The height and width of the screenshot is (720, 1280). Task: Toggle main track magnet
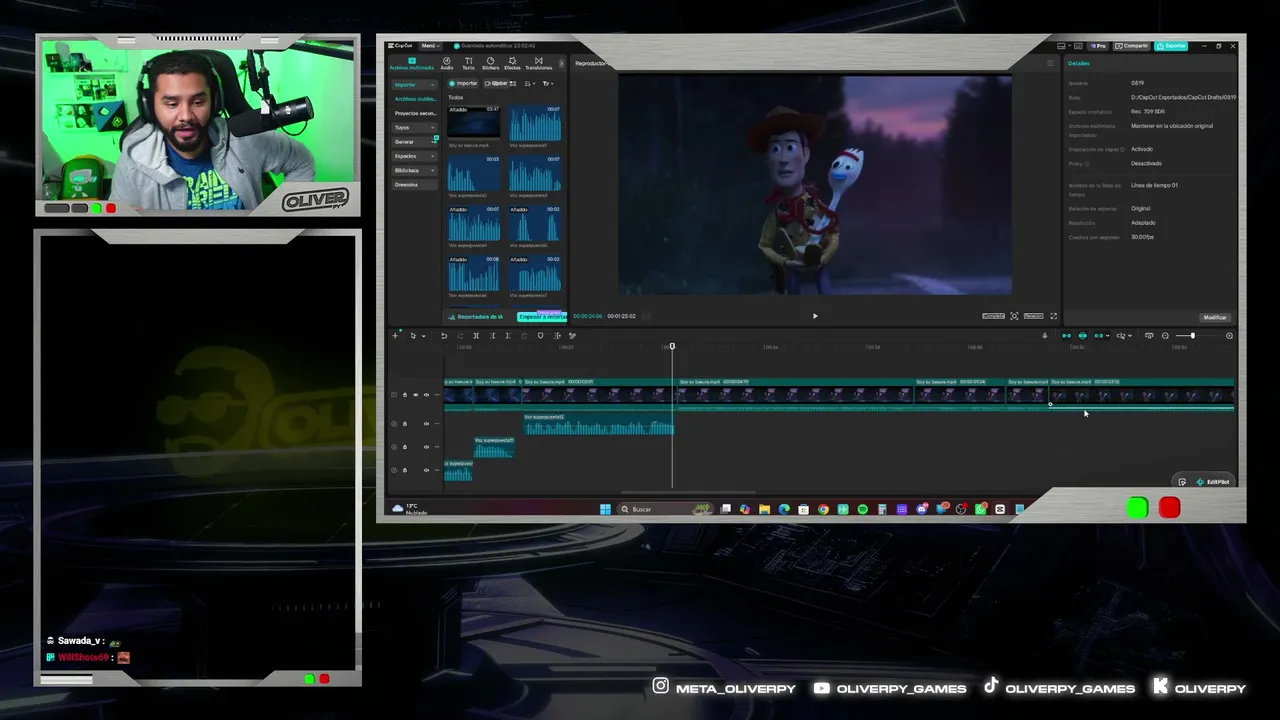pyautogui.click(x=1066, y=336)
